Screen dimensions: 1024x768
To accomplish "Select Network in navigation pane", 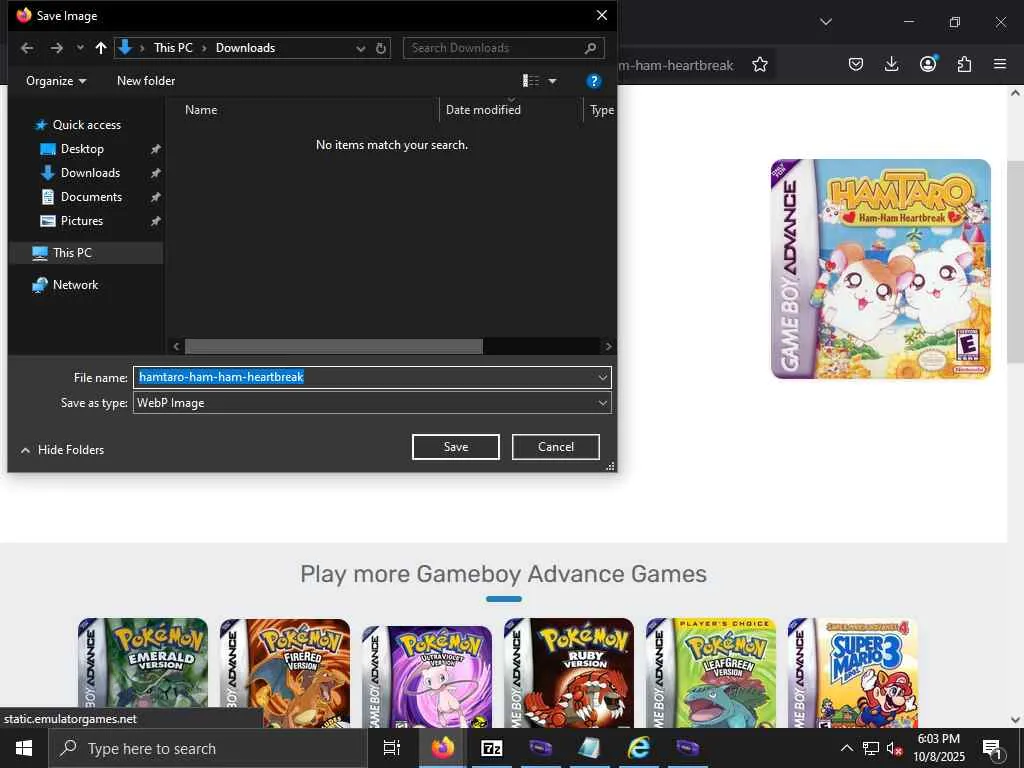I will [x=75, y=285].
